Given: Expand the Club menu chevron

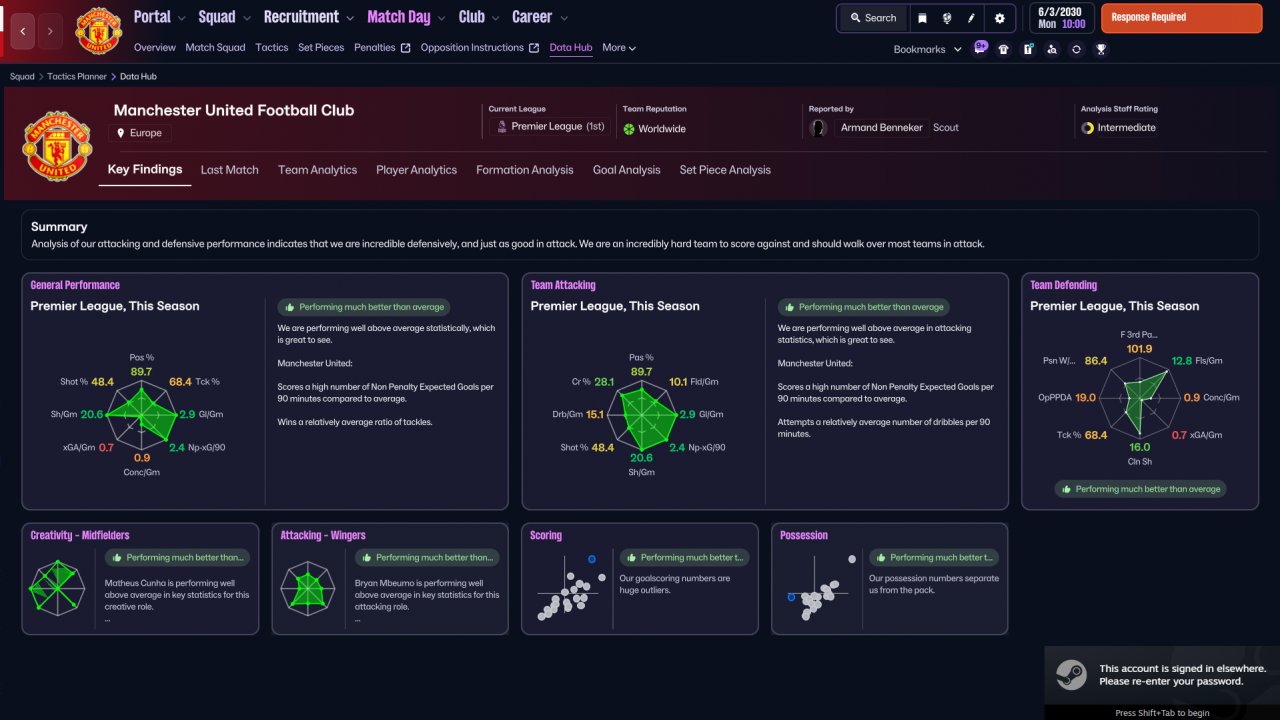Looking at the screenshot, I should 495,18.
